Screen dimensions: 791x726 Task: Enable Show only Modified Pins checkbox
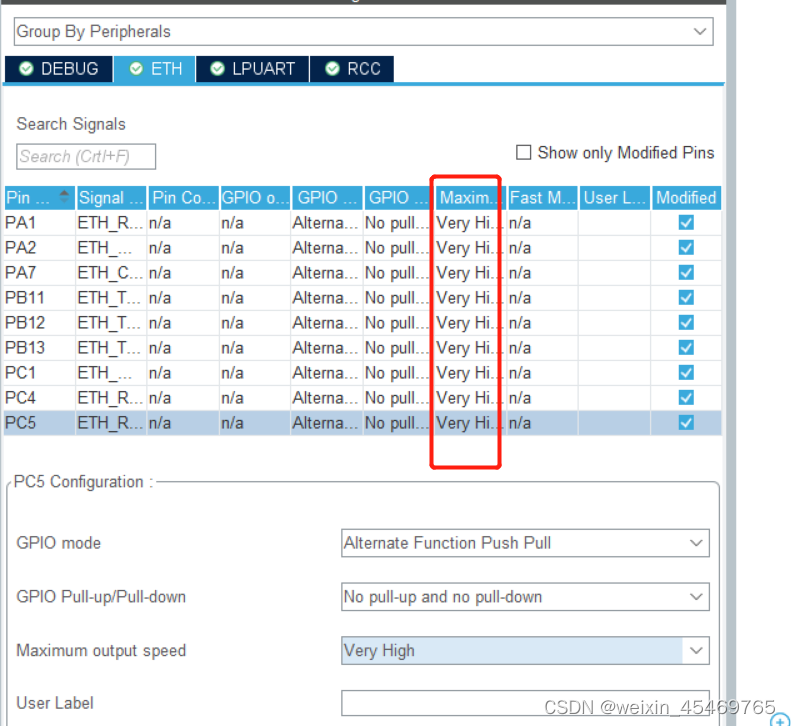pos(524,152)
